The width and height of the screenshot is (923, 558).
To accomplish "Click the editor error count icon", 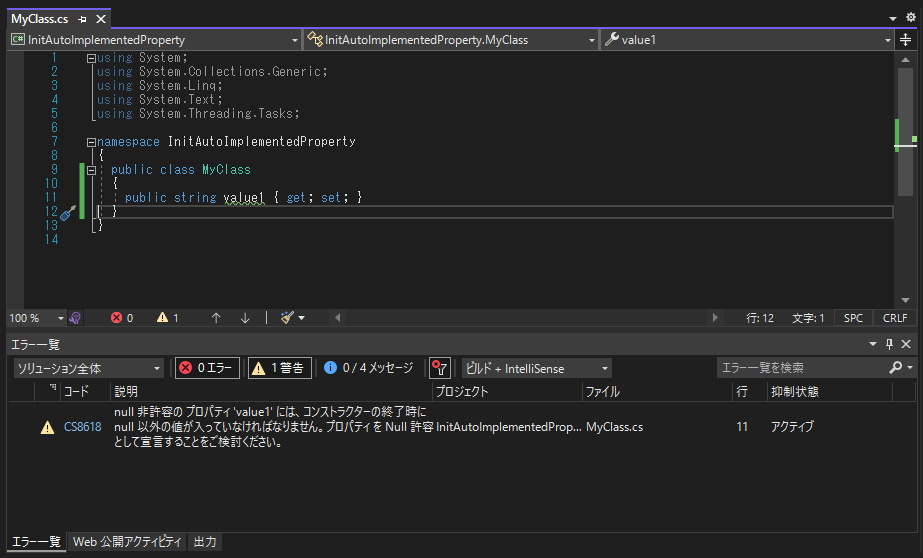I will (x=117, y=318).
